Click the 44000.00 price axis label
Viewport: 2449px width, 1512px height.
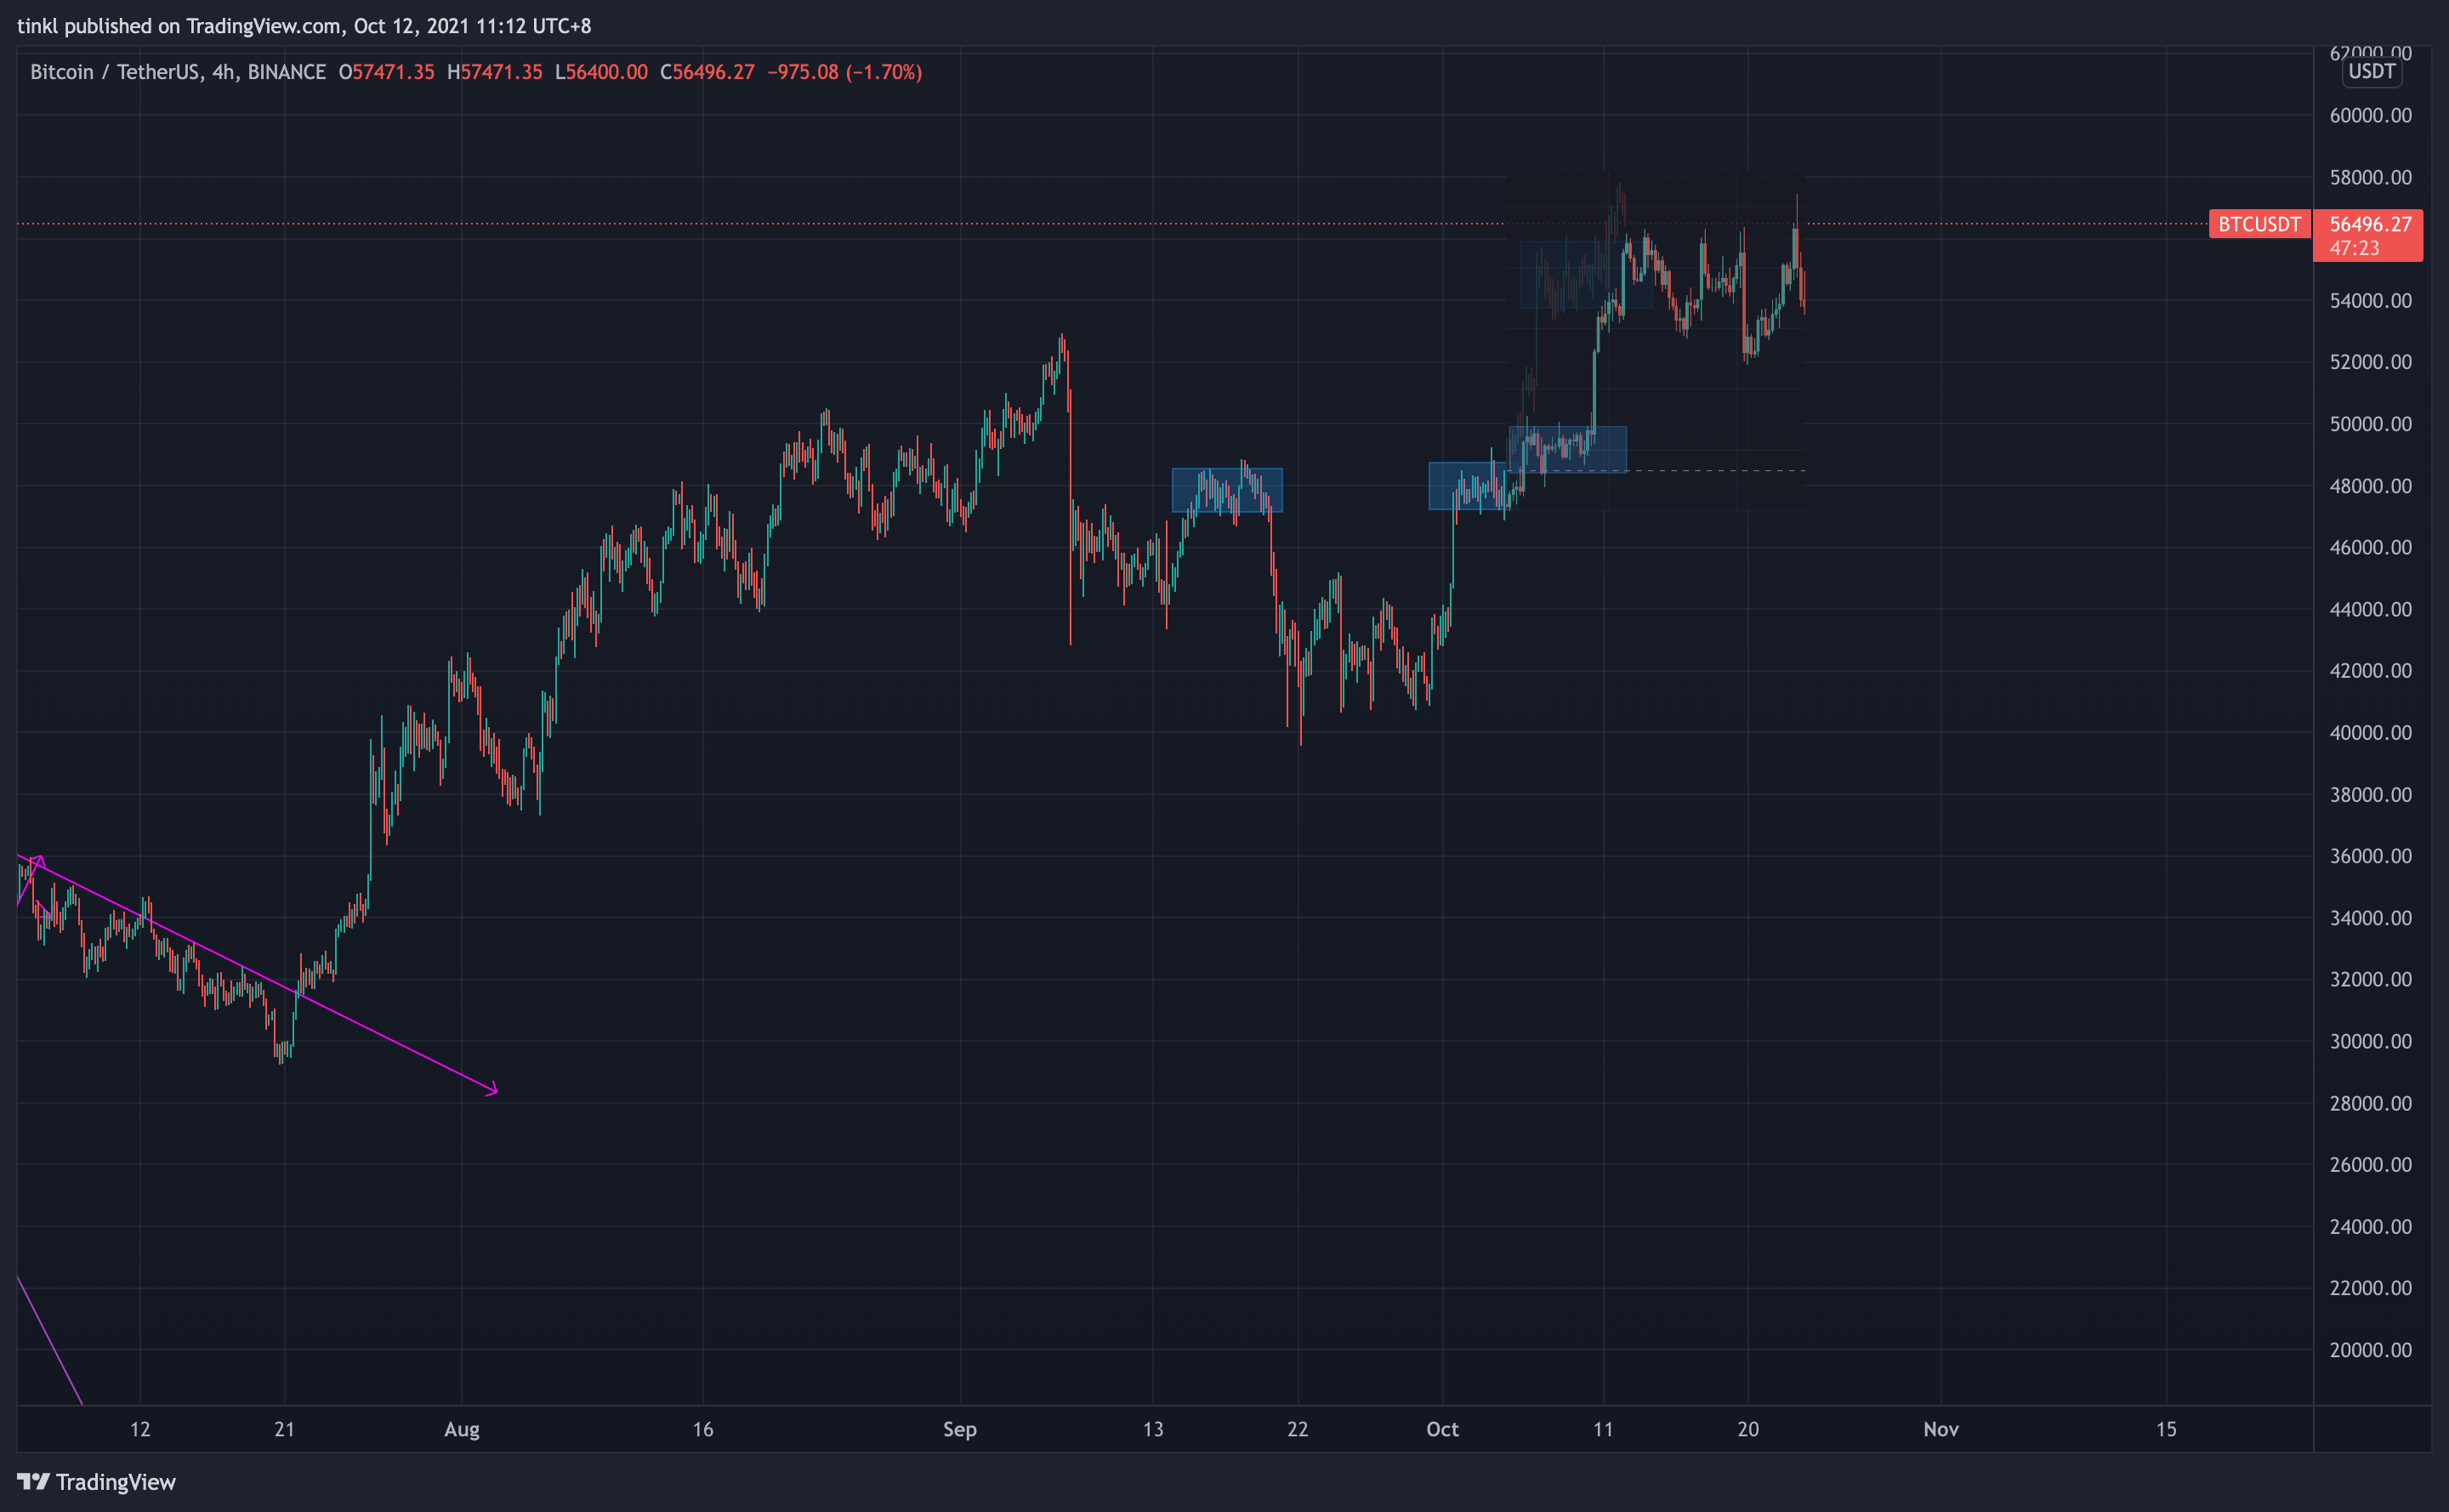[x=2370, y=609]
